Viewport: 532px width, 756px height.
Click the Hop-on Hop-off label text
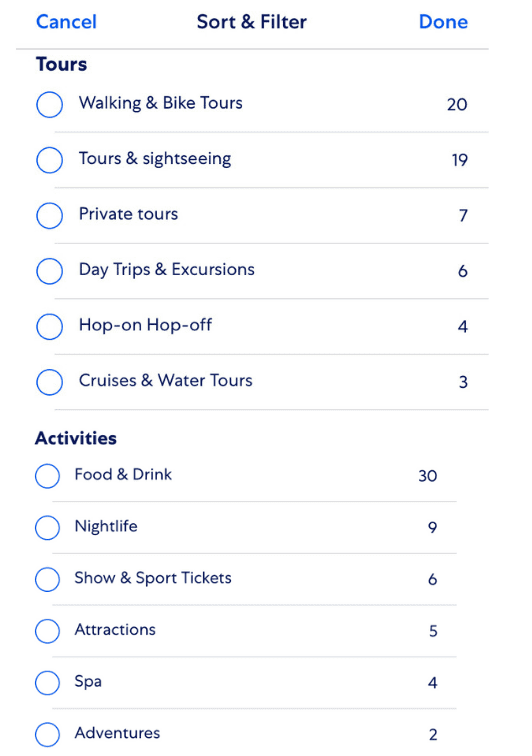pyautogui.click(x=145, y=325)
